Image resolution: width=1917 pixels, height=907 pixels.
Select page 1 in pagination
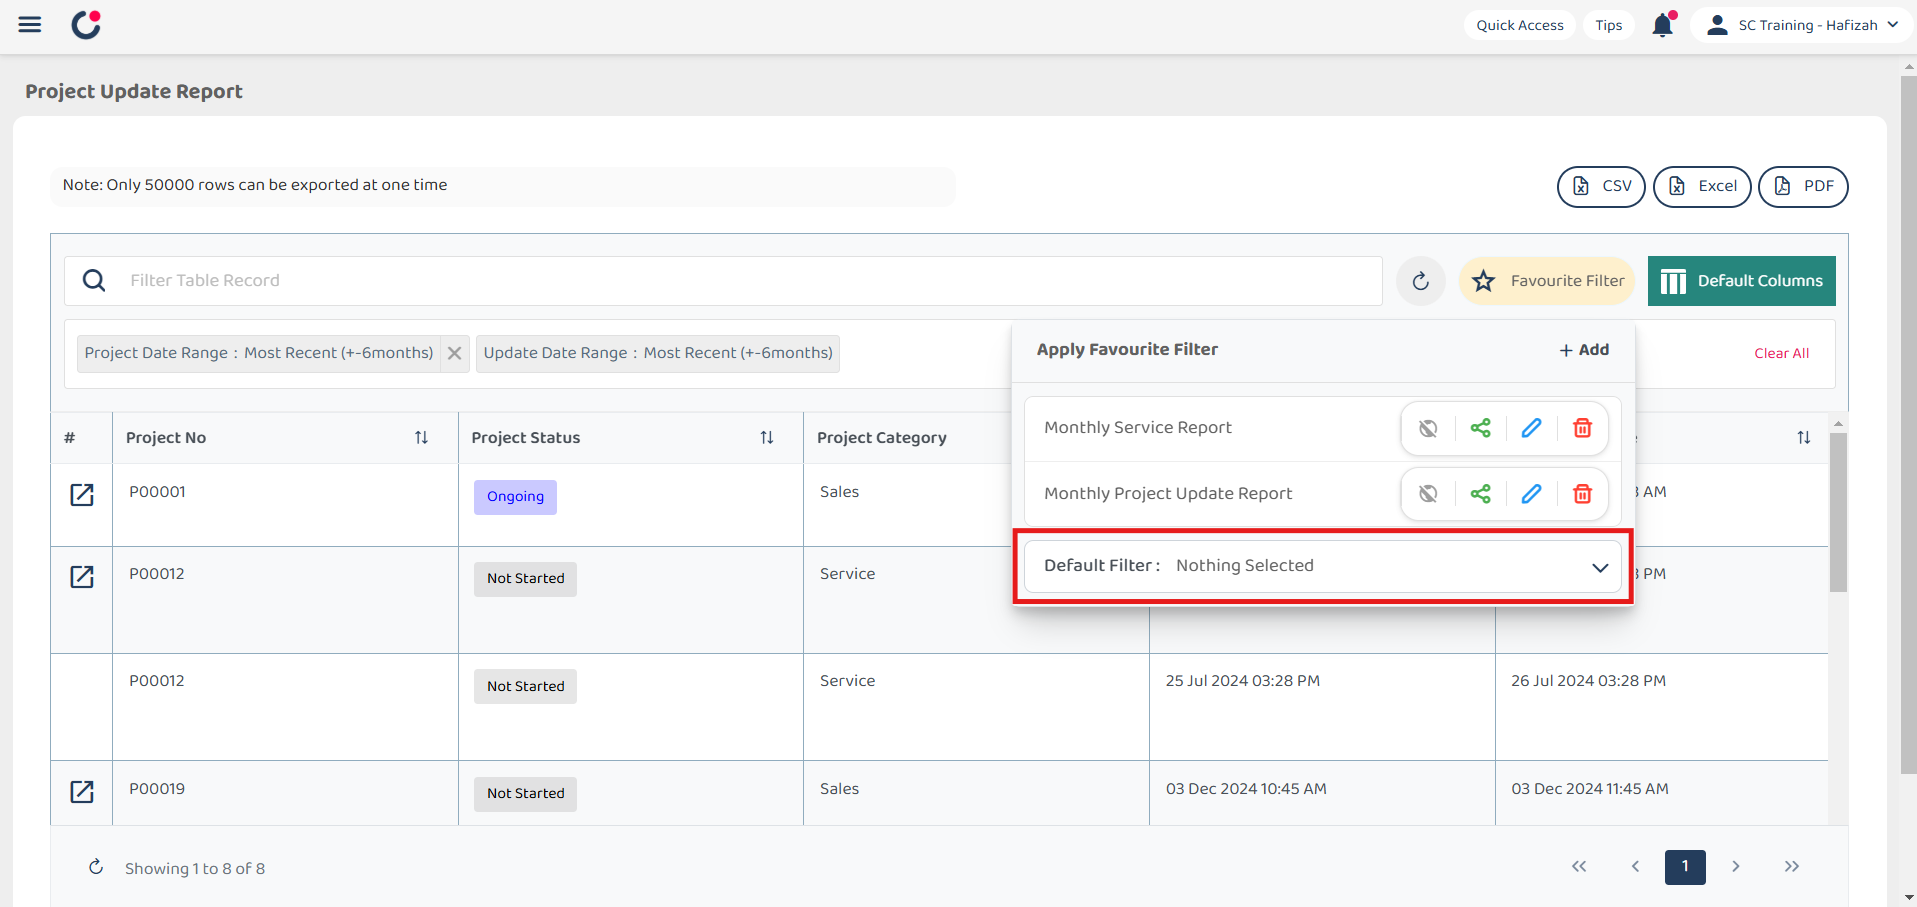[x=1685, y=867]
